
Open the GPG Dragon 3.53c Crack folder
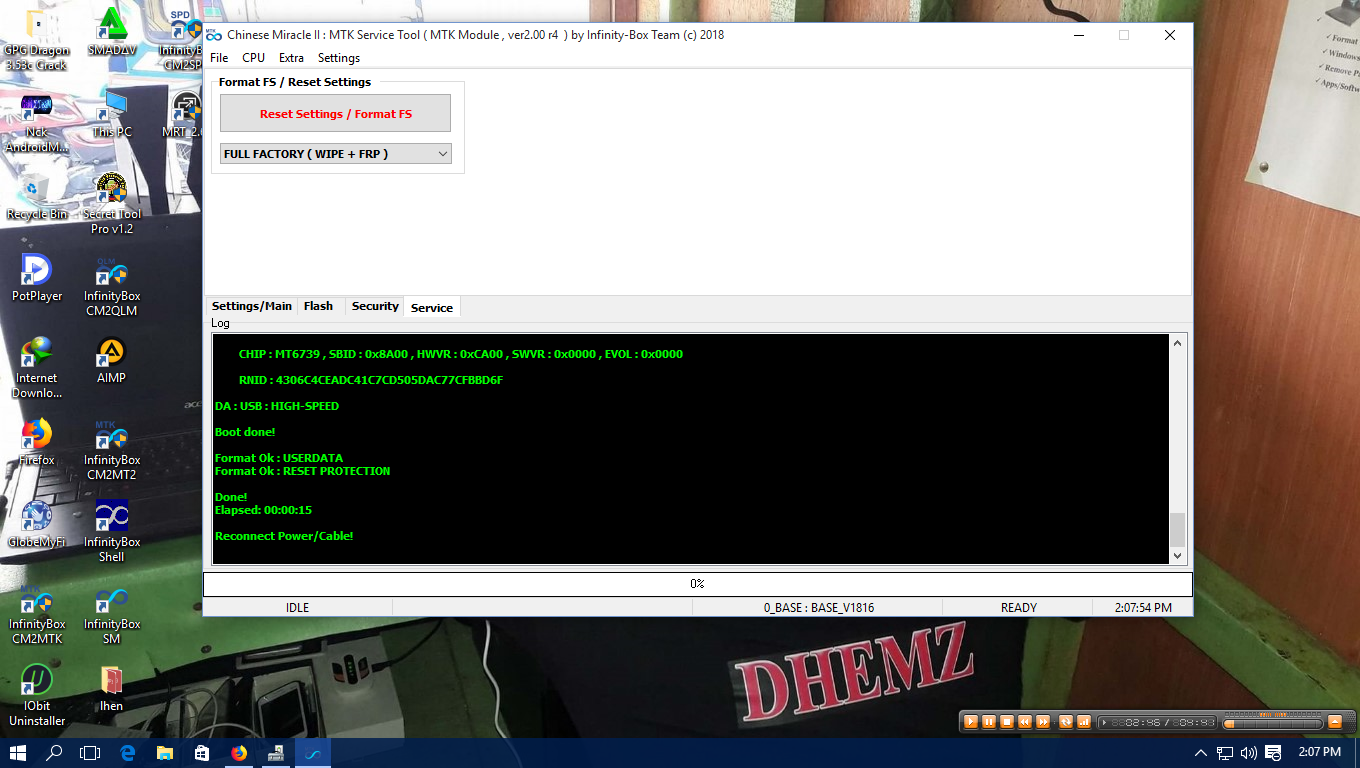pos(37,40)
